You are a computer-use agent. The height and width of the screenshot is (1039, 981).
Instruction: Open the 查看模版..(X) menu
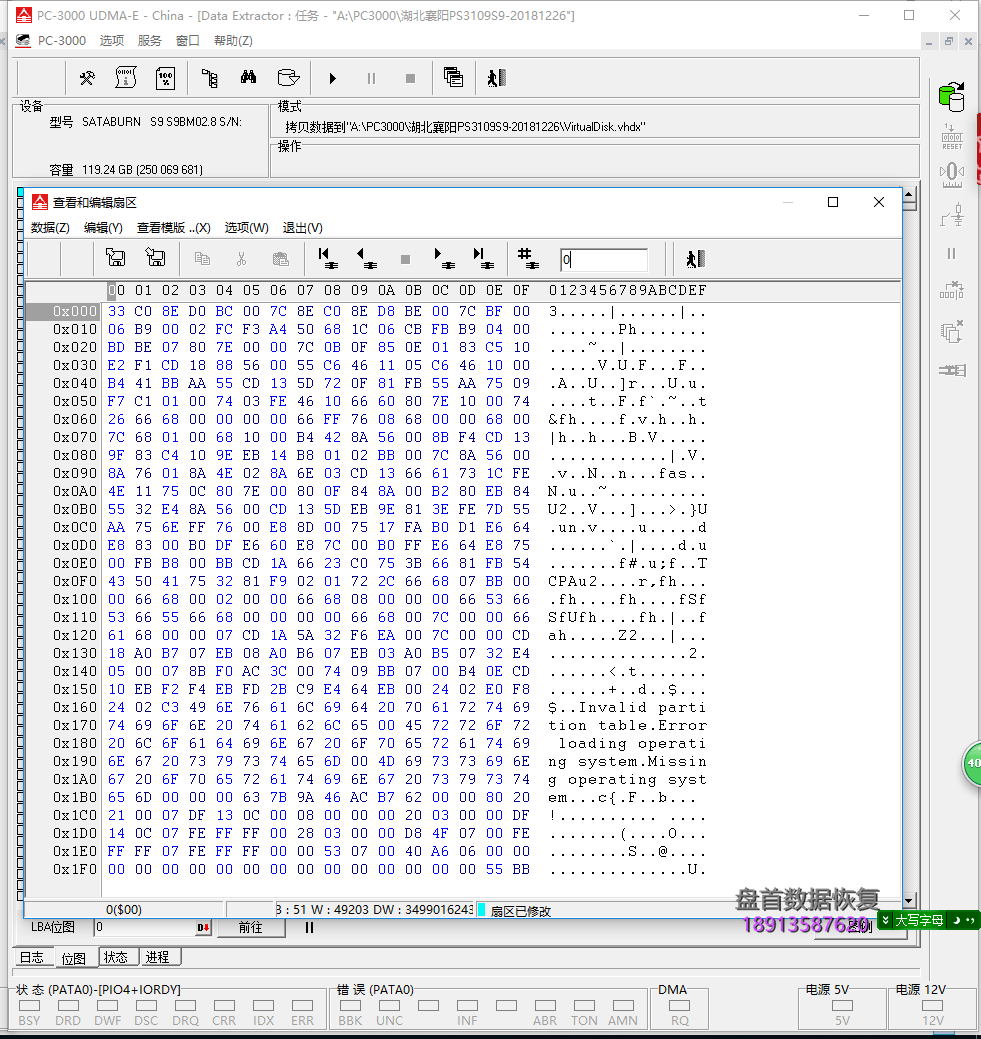(174, 227)
